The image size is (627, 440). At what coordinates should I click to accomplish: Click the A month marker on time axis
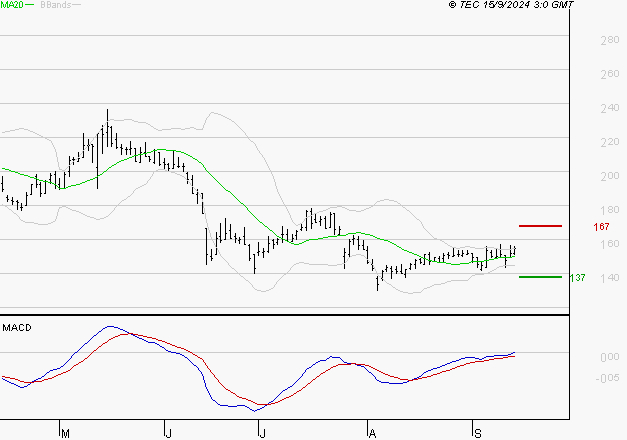tap(372, 433)
